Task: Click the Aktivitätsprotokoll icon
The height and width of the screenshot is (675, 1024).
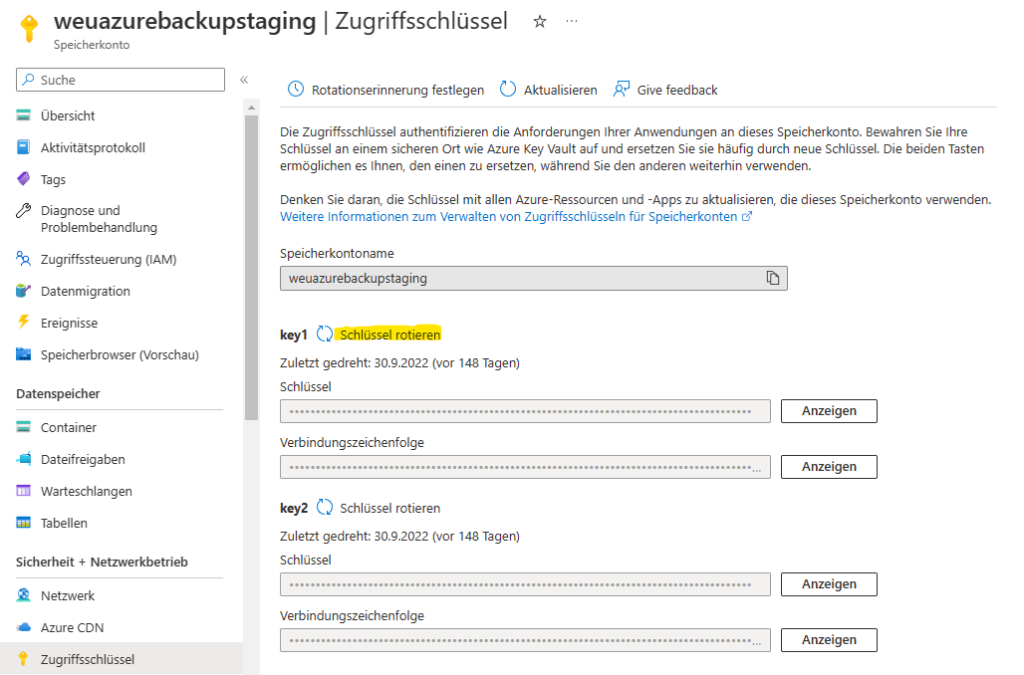Action: click(x=24, y=147)
